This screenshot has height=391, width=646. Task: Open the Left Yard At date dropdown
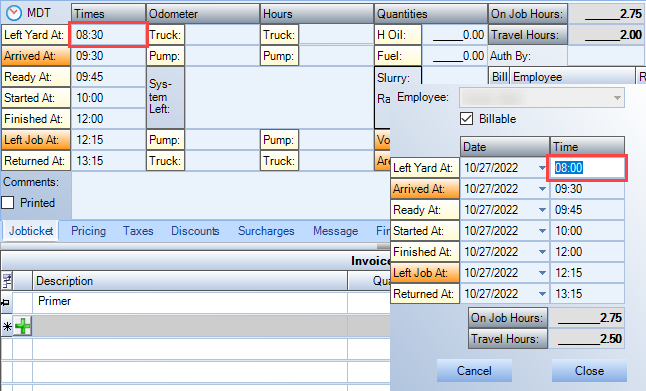(542, 168)
